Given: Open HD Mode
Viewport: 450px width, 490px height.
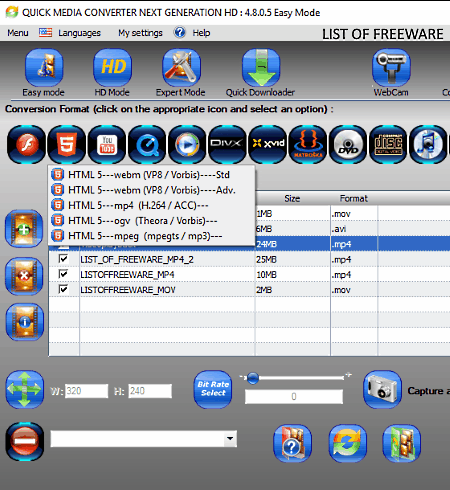Looking at the screenshot, I should click(112, 67).
